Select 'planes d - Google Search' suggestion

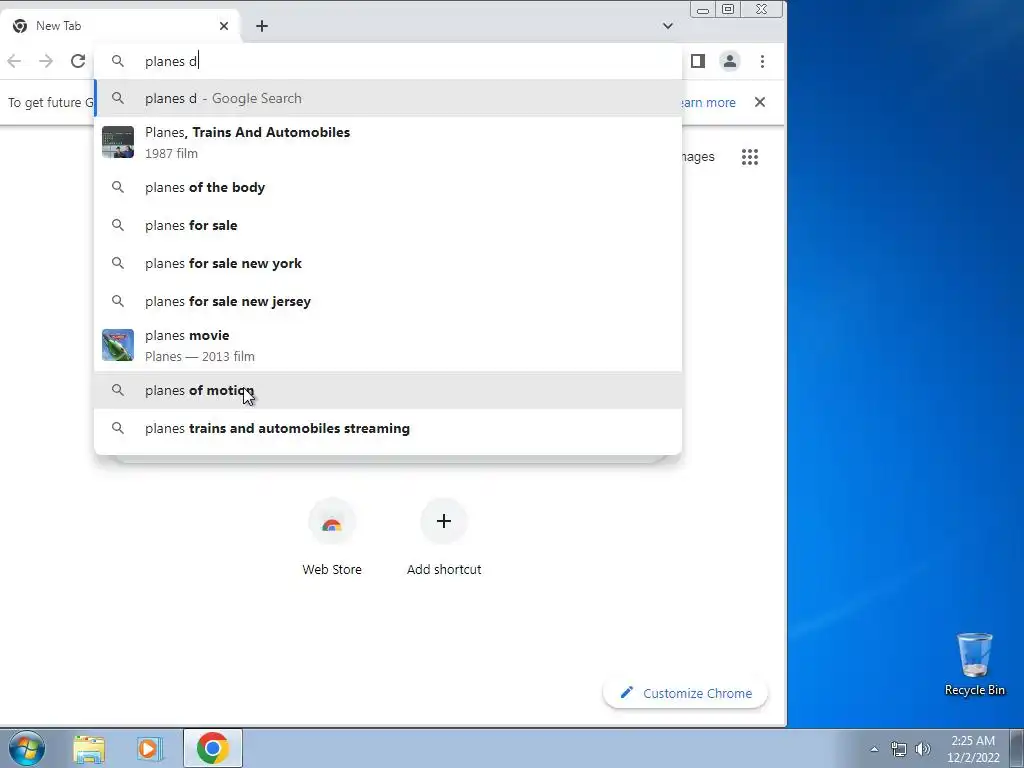[388, 99]
